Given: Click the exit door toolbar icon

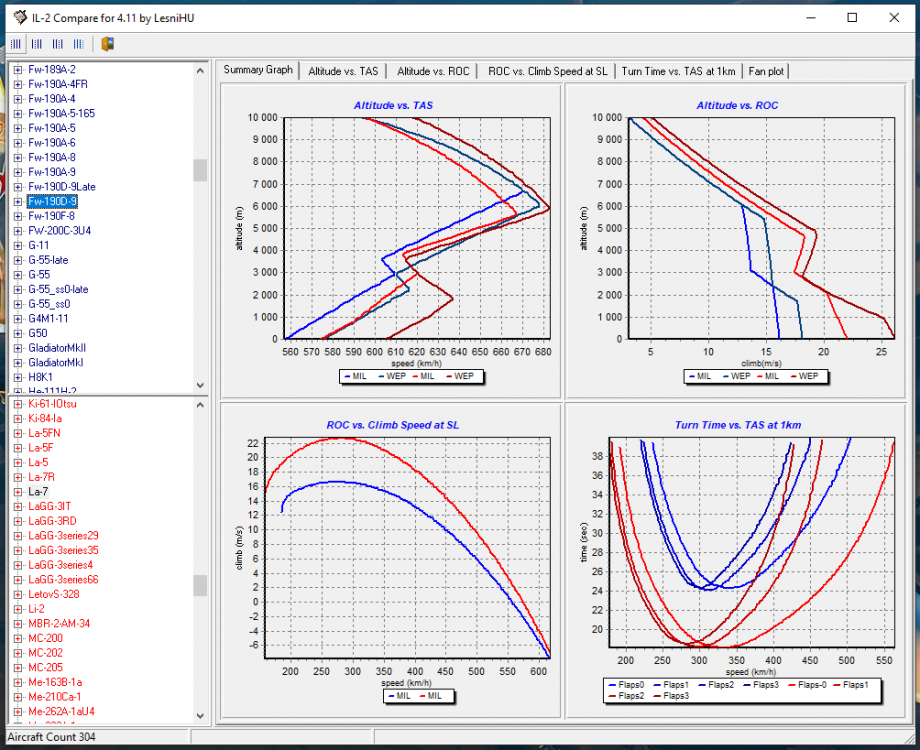Looking at the screenshot, I should pyautogui.click(x=108, y=44).
